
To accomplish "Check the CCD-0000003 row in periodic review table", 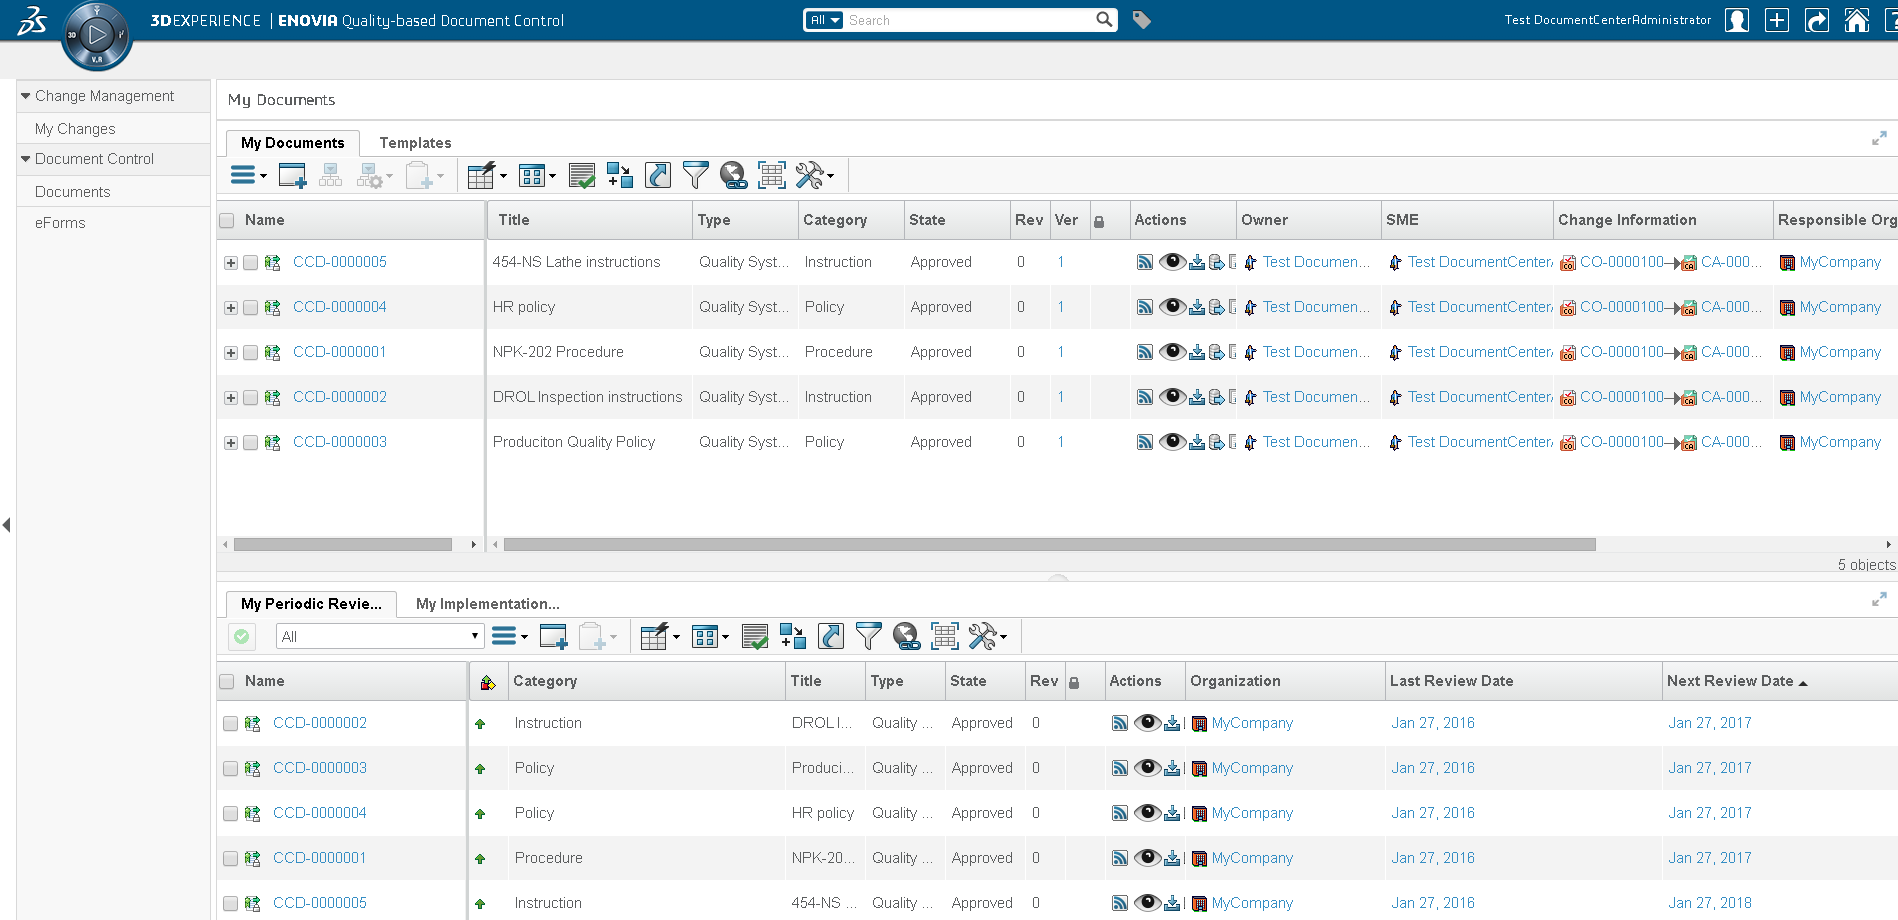I will click(231, 769).
